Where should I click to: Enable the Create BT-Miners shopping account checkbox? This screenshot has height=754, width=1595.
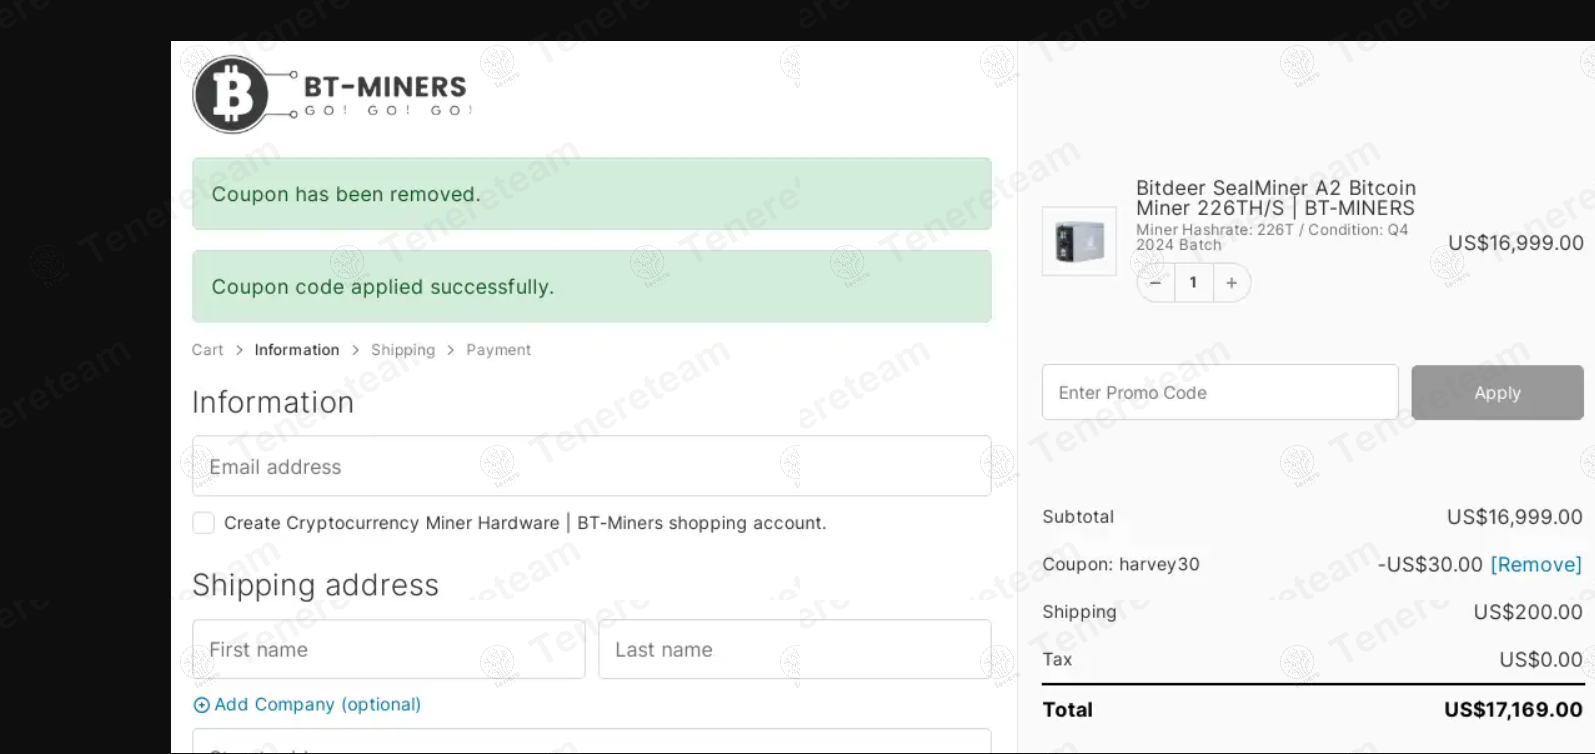pyautogui.click(x=203, y=522)
